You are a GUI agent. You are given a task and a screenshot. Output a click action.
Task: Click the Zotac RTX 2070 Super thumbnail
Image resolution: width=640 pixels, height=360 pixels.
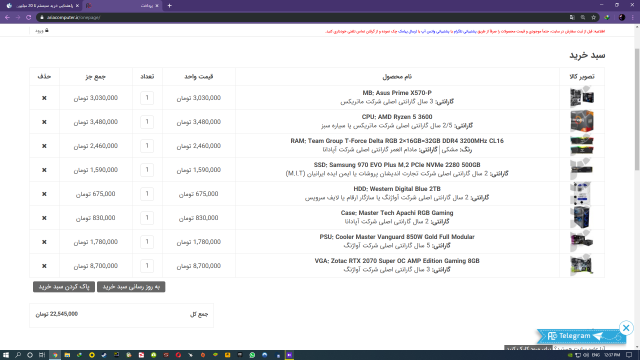point(582,266)
